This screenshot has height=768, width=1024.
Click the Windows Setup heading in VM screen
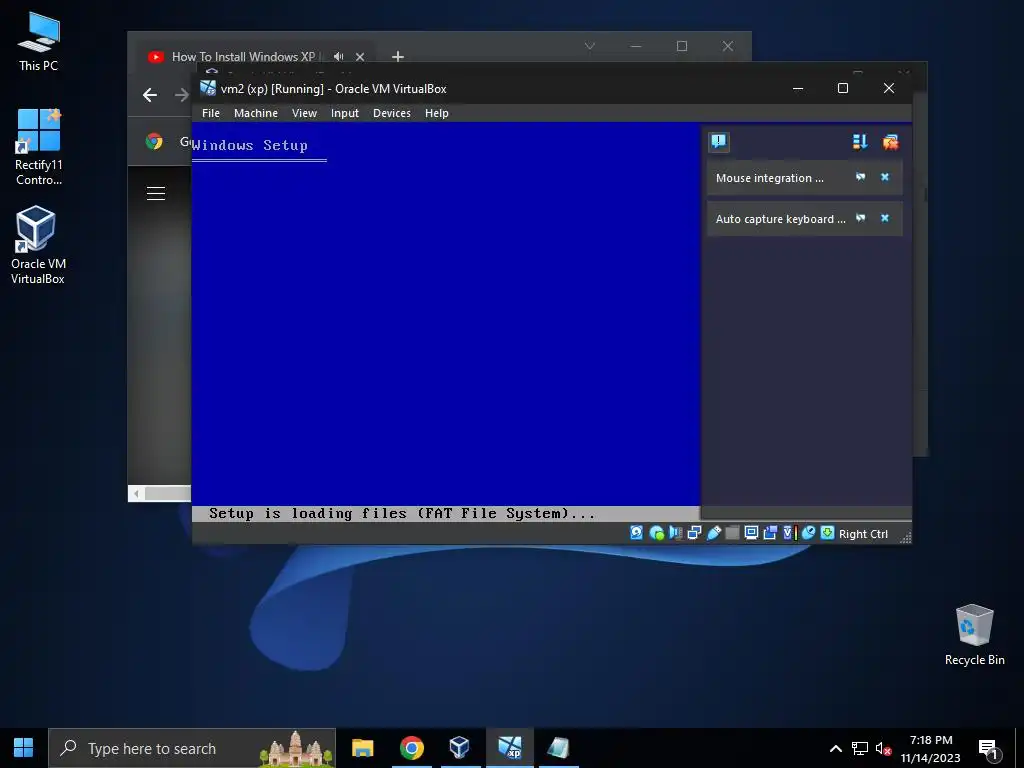(x=249, y=145)
